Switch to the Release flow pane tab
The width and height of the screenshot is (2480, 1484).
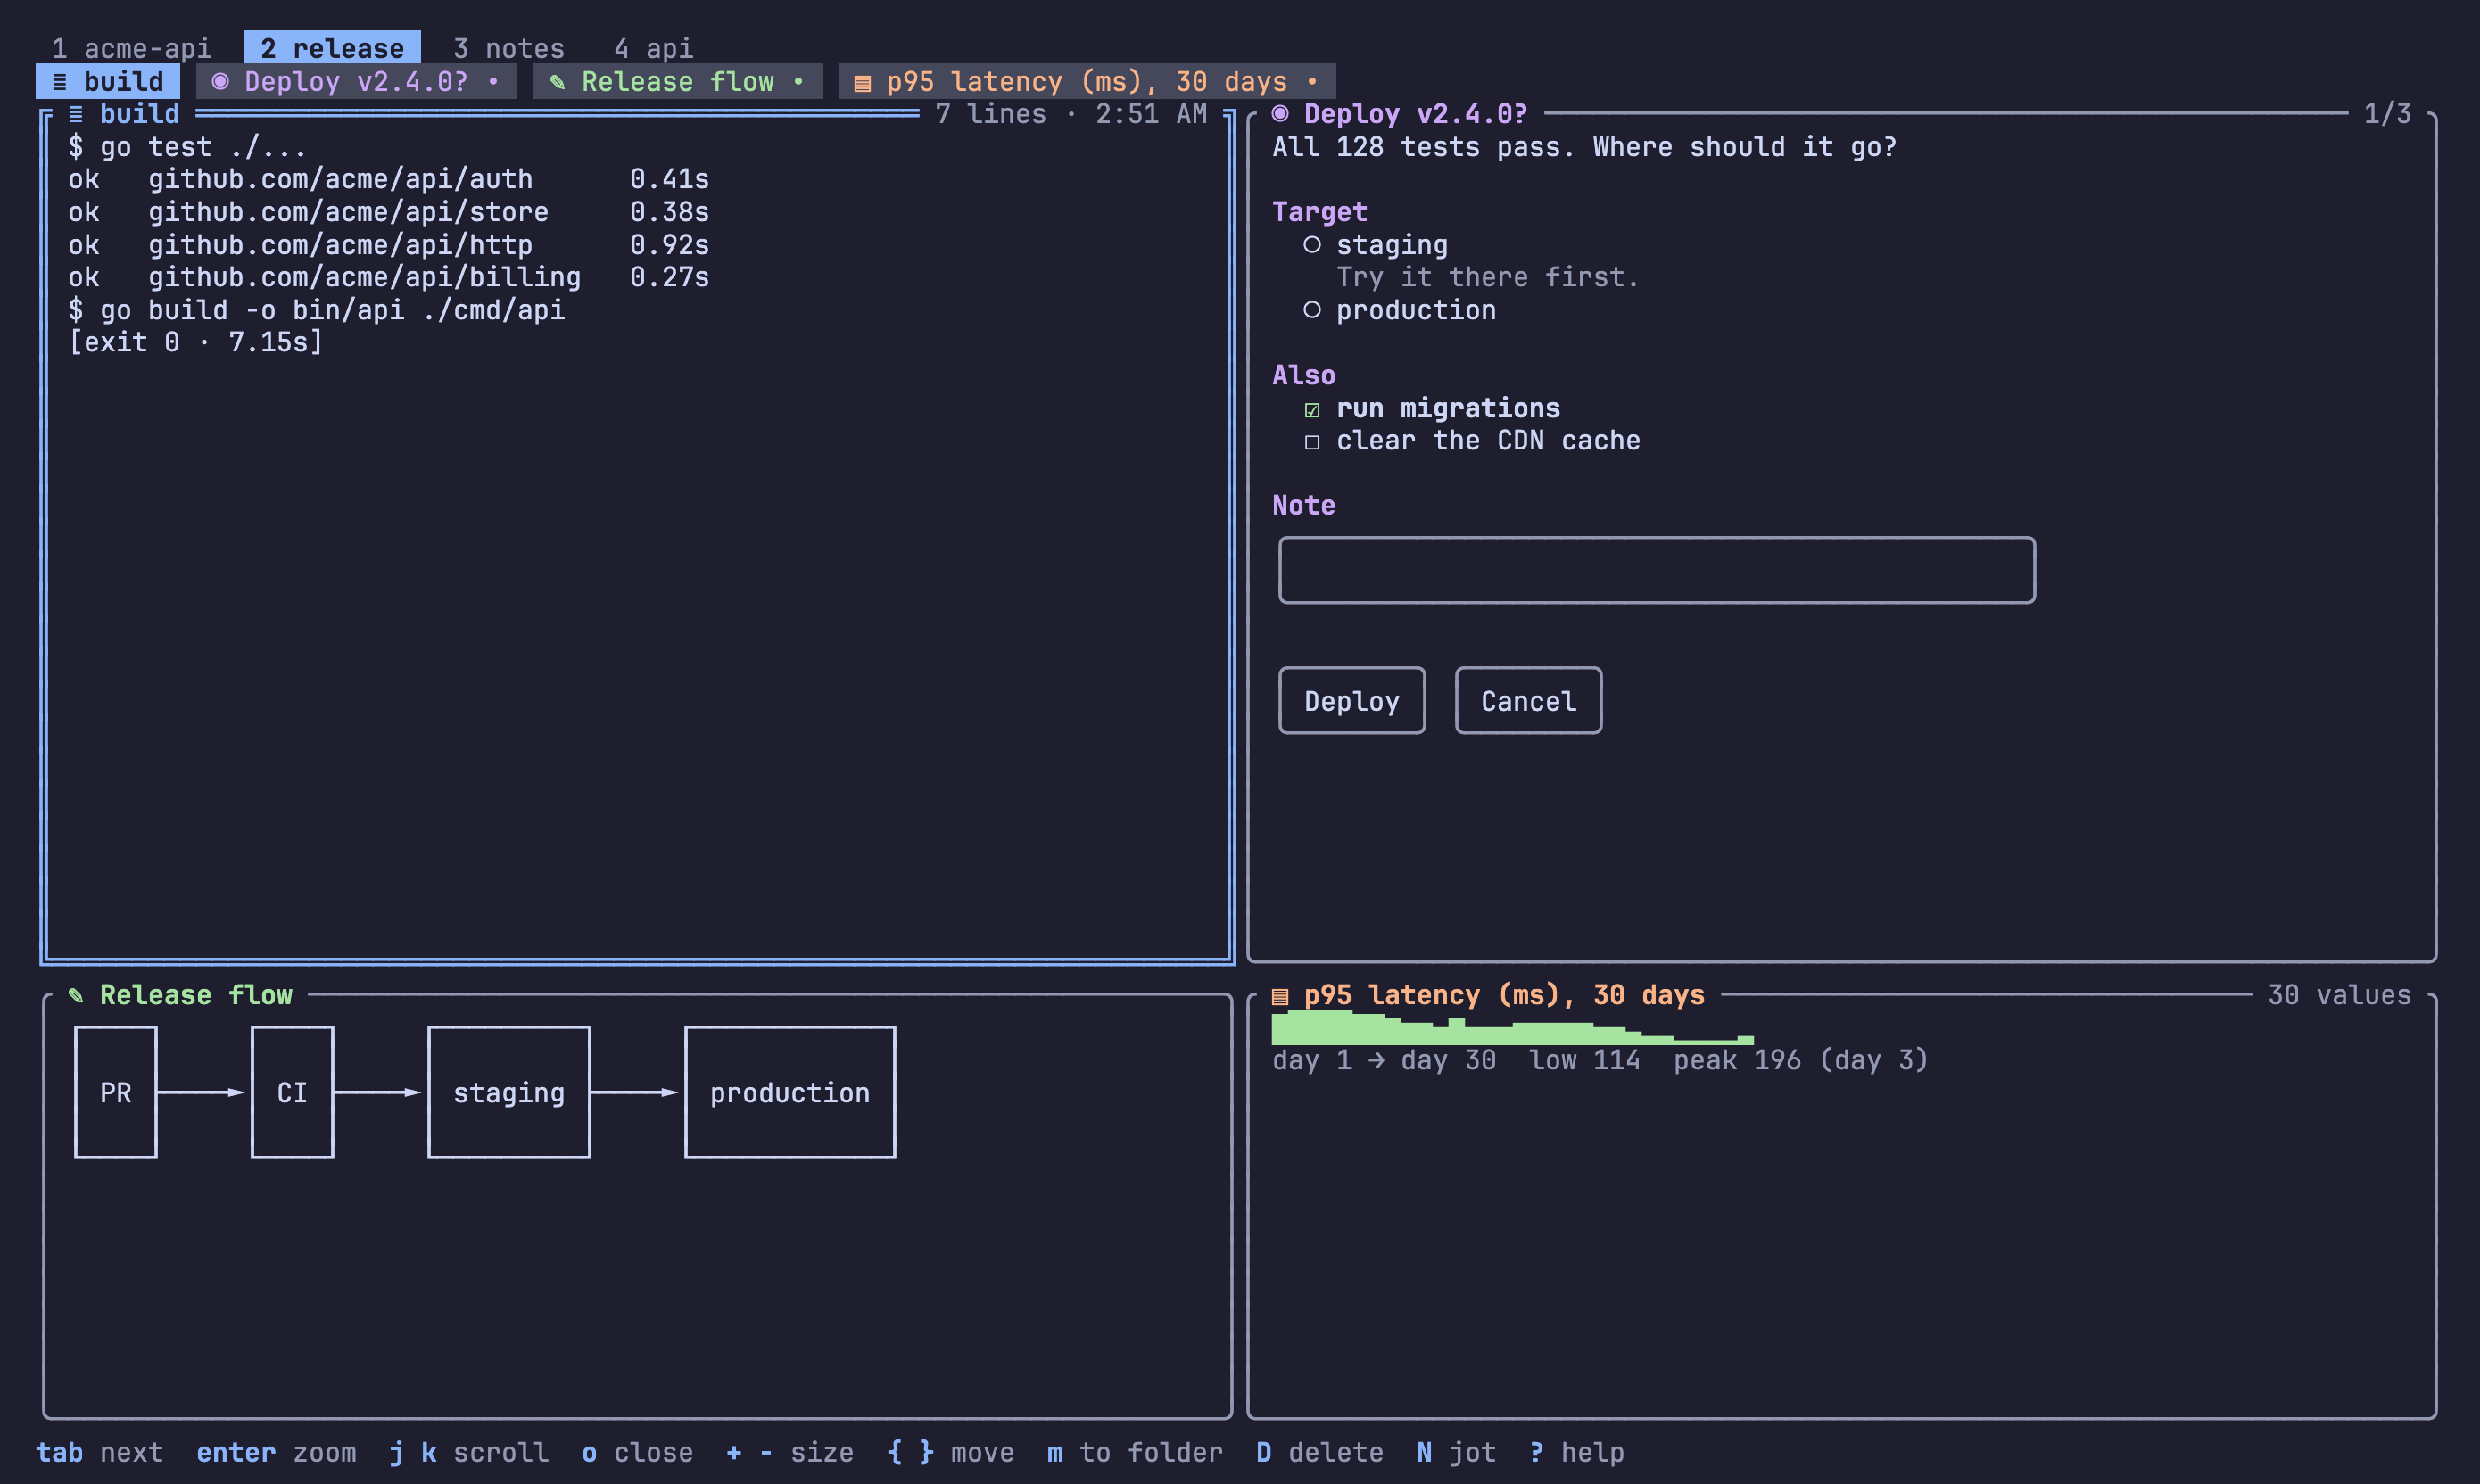[677, 81]
